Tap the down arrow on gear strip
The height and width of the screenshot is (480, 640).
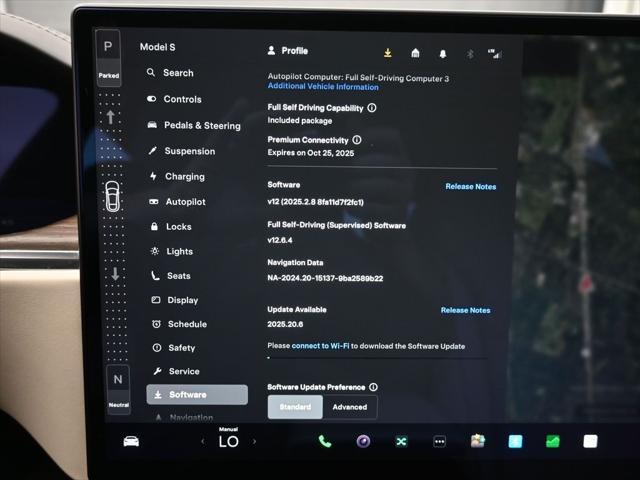tap(115, 273)
